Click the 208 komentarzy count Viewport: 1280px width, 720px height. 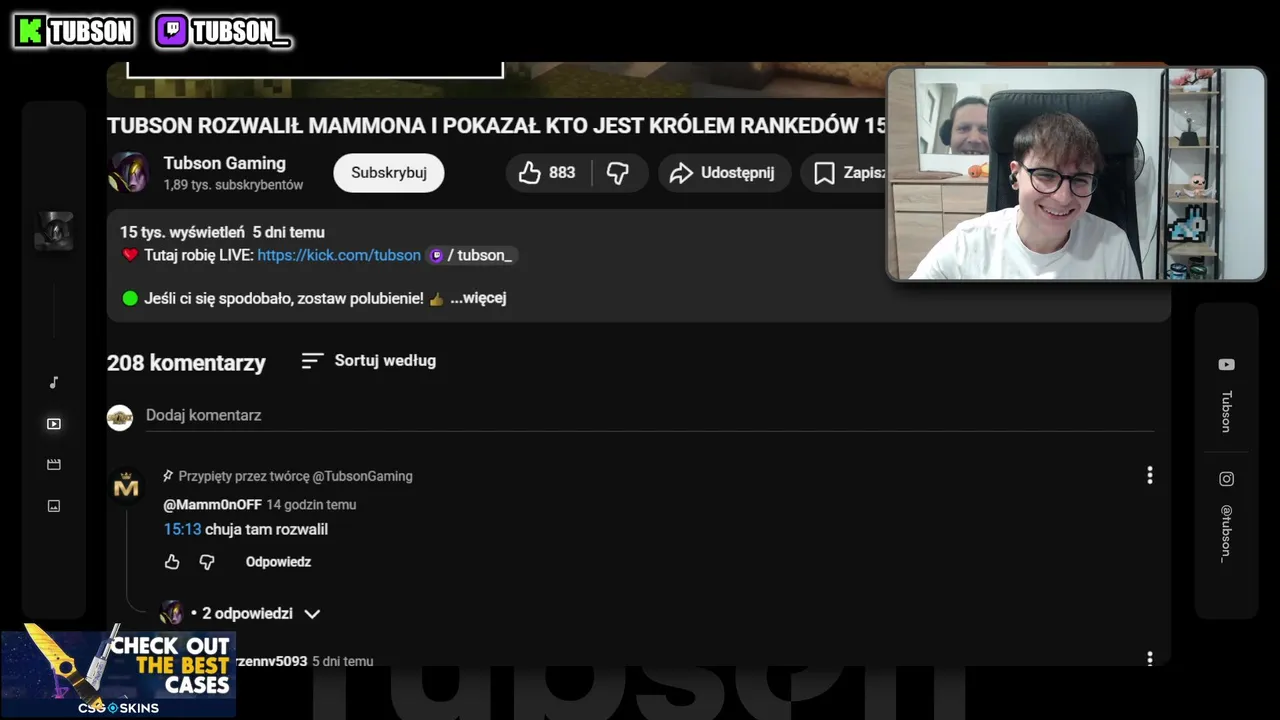(186, 363)
